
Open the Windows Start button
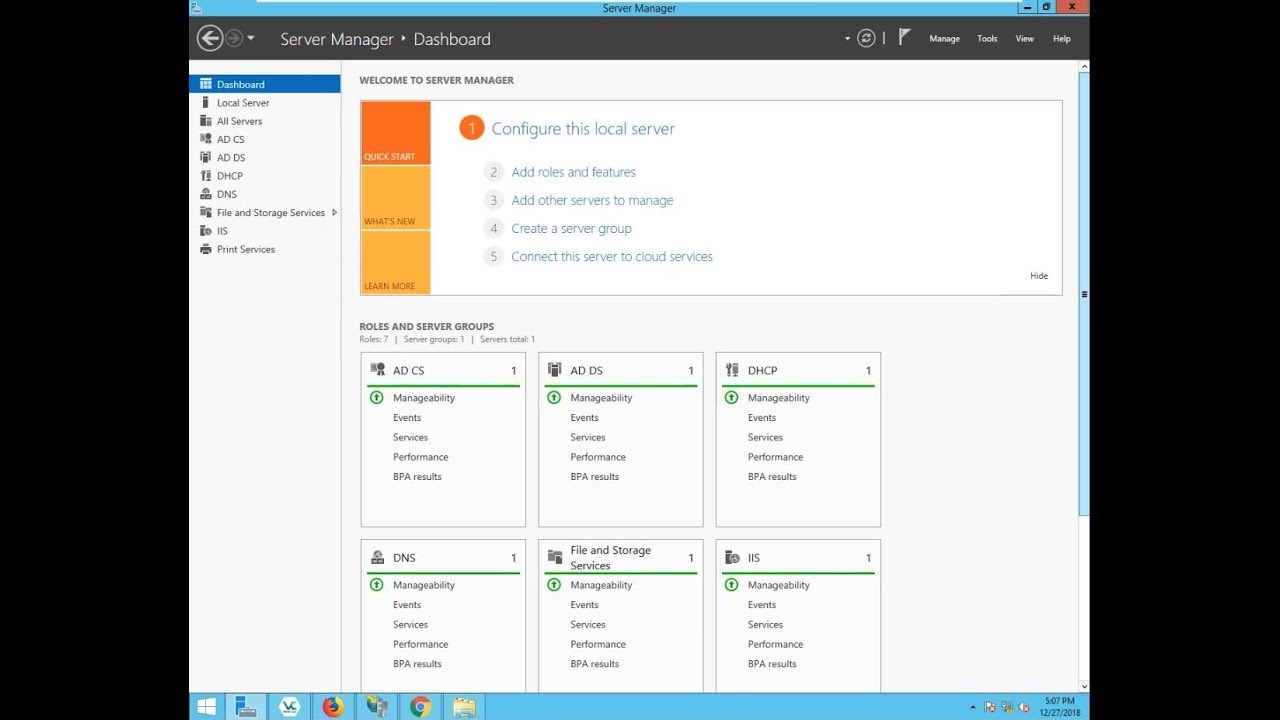207,707
